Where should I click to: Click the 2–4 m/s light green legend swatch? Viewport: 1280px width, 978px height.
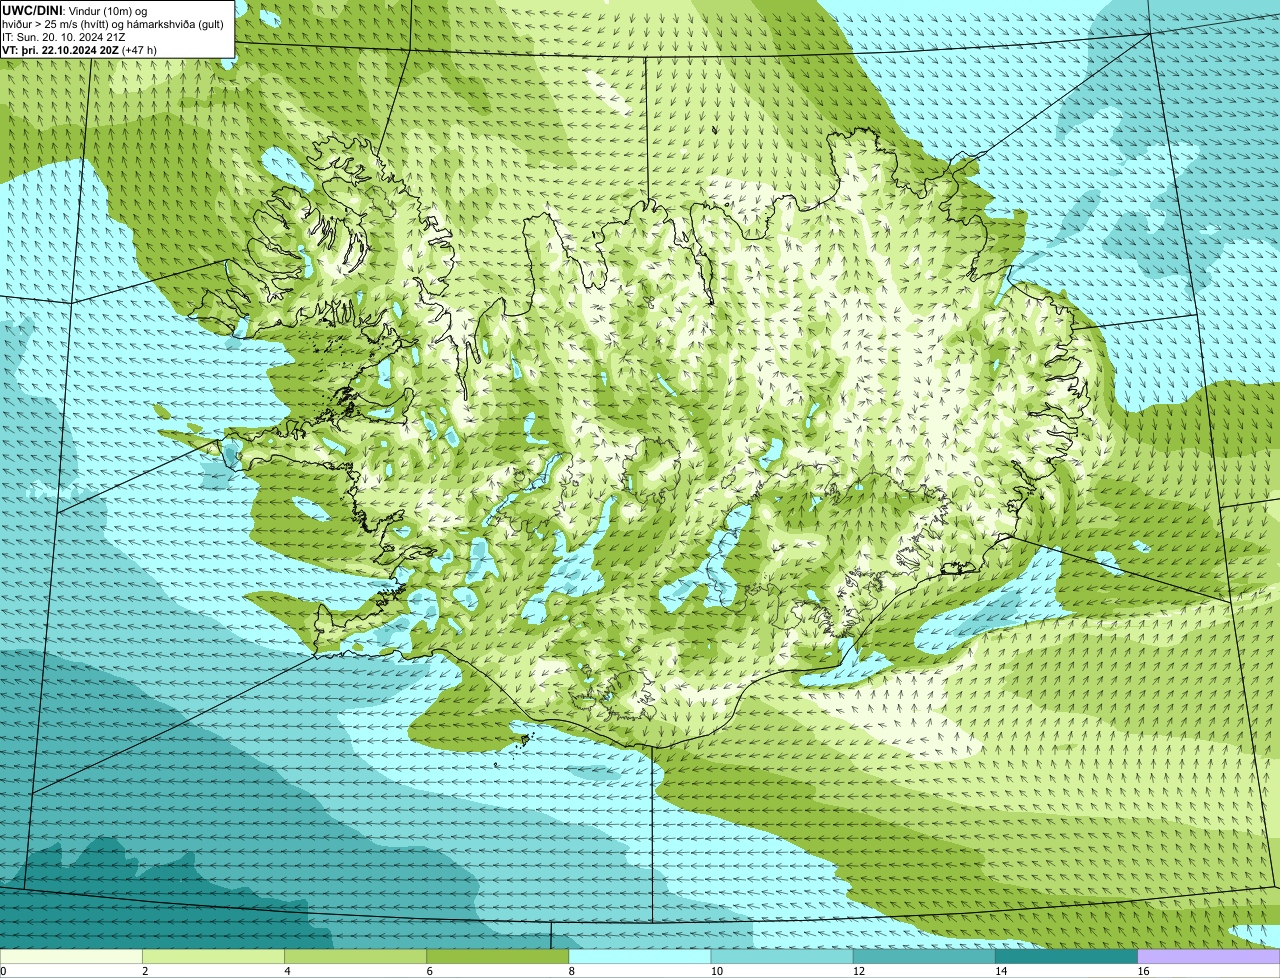click(213, 957)
